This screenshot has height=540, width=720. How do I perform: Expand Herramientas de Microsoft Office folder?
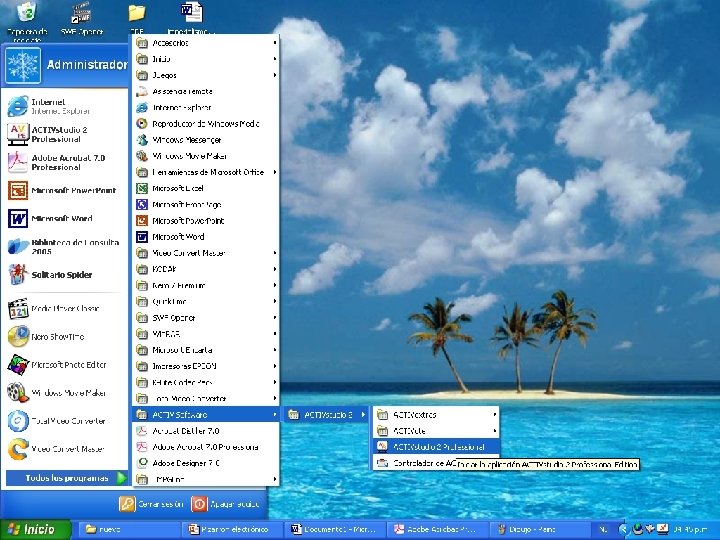click(206, 172)
